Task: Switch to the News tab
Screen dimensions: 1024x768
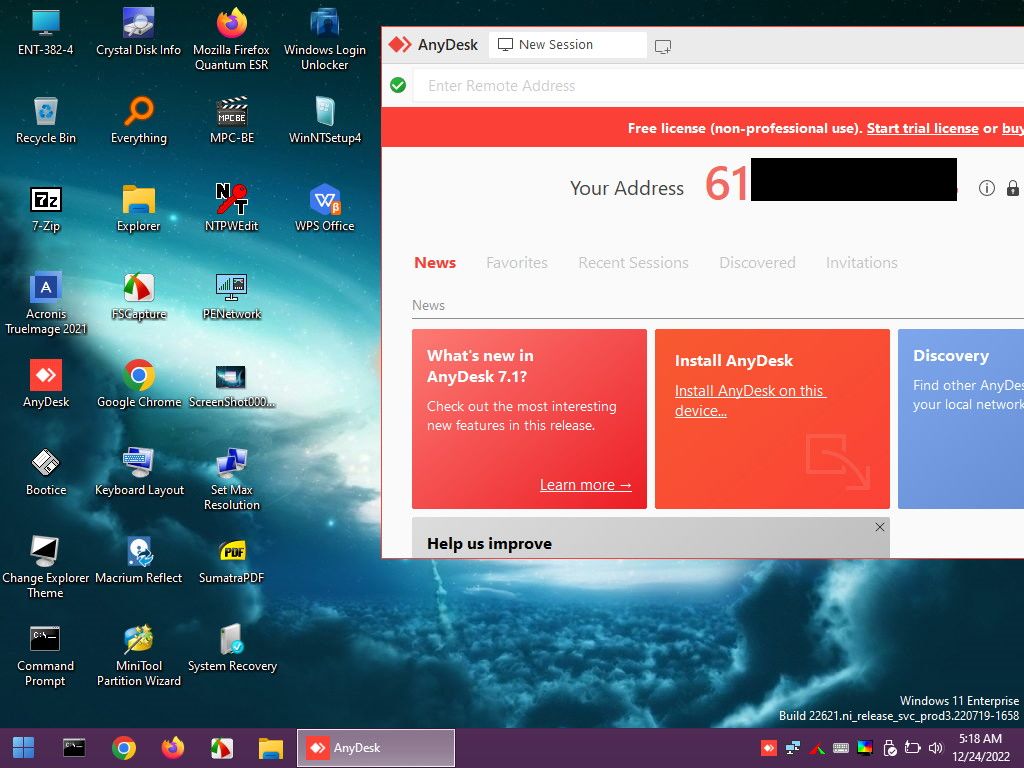Action: click(435, 263)
